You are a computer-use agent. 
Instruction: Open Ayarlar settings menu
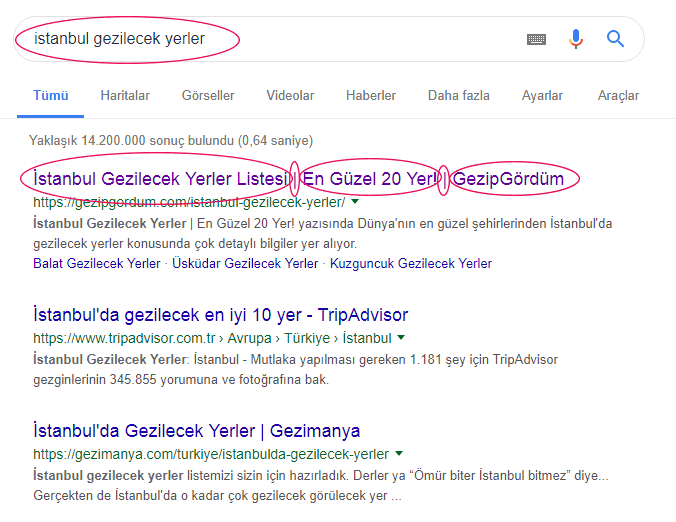(x=542, y=95)
